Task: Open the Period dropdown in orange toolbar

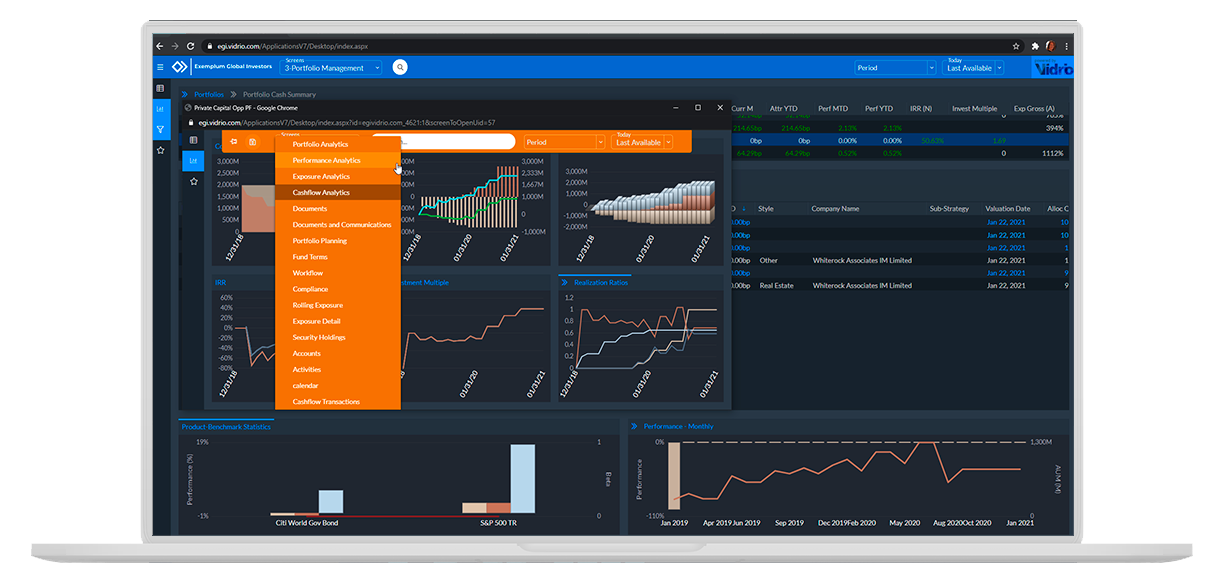Action: coord(565,142)
